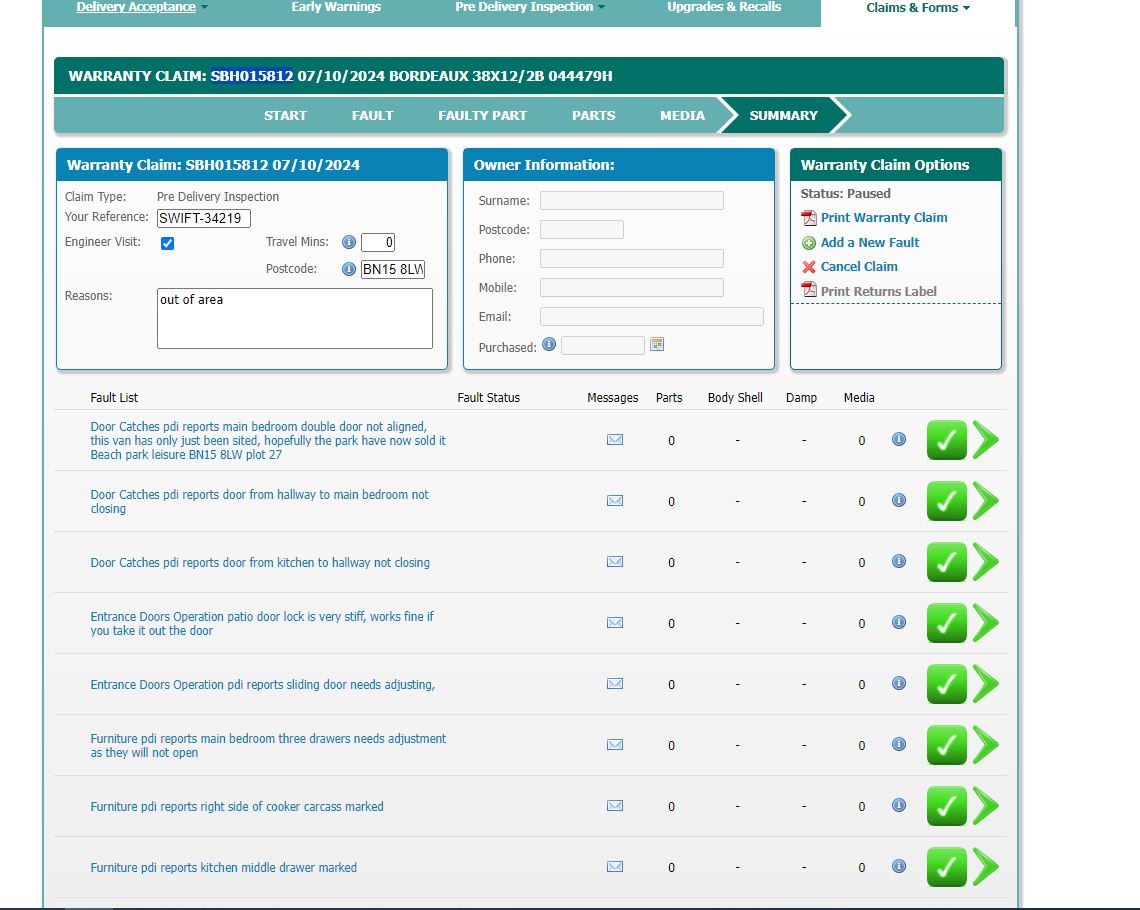
Task: Open the Early Warnings tab
Action: coord(336,7)
